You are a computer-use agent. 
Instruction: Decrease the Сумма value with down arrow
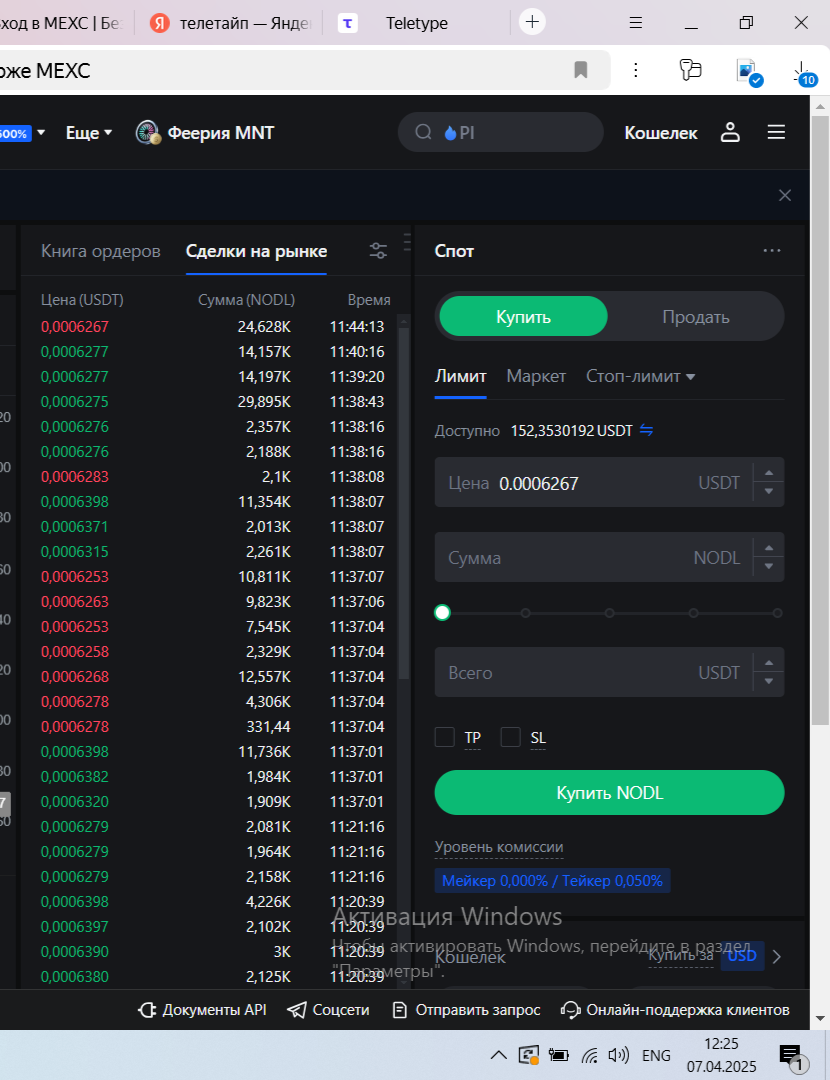[x=769, y=567]
